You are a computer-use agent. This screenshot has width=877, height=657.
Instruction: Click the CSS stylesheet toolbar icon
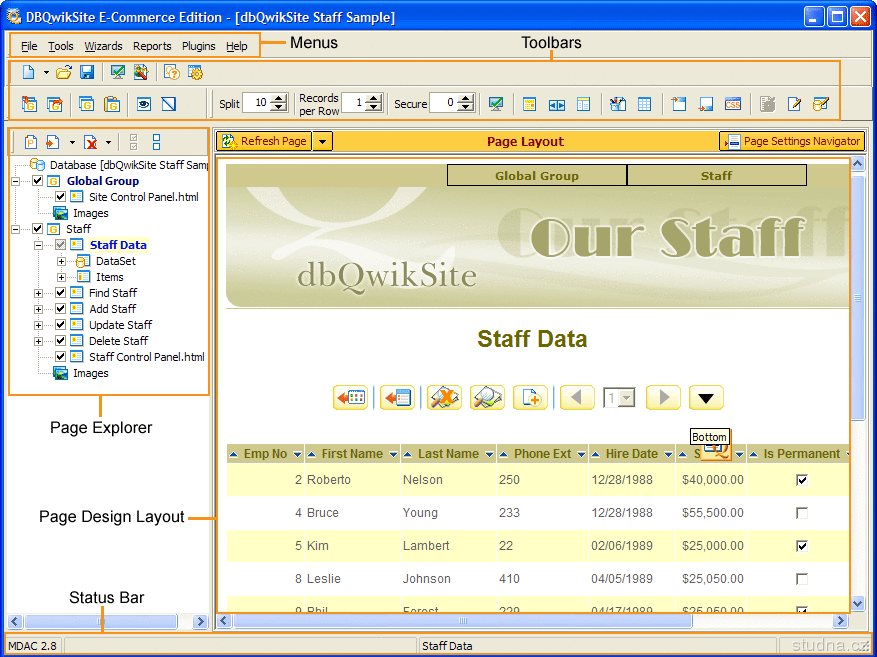pyautogui.click(x=733, y=103)
